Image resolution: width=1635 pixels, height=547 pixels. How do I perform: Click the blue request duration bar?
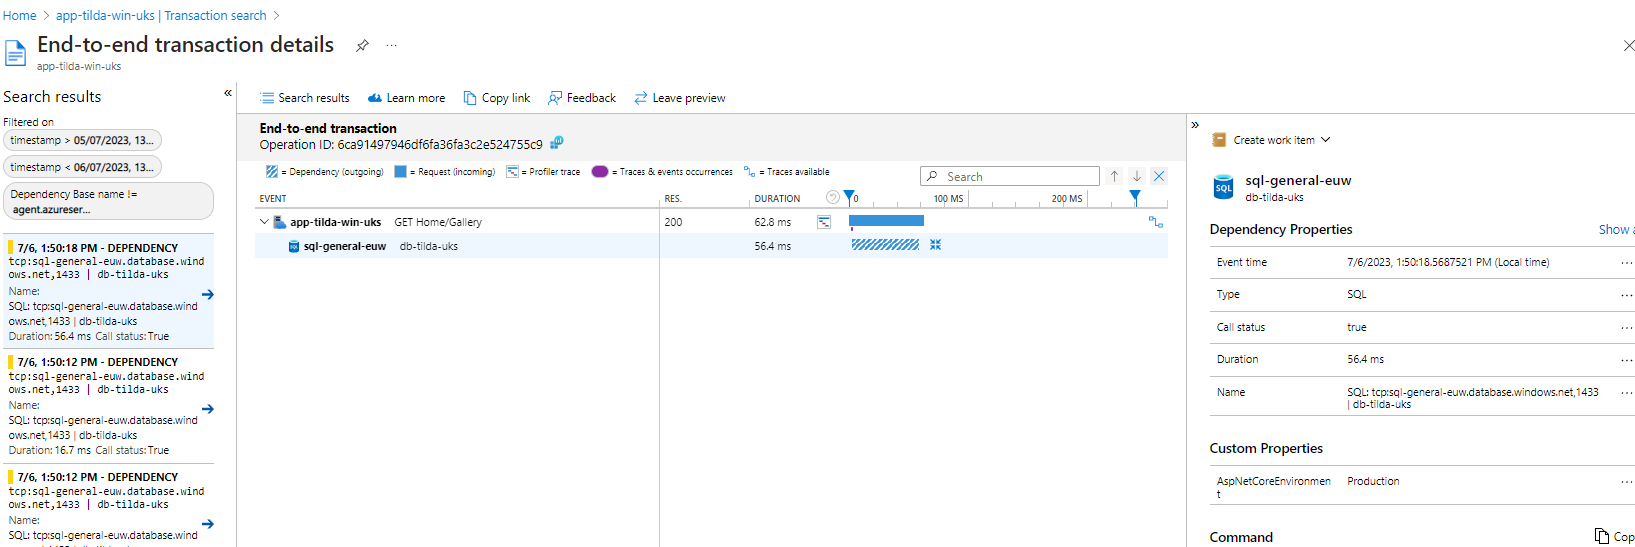point(886,220)
